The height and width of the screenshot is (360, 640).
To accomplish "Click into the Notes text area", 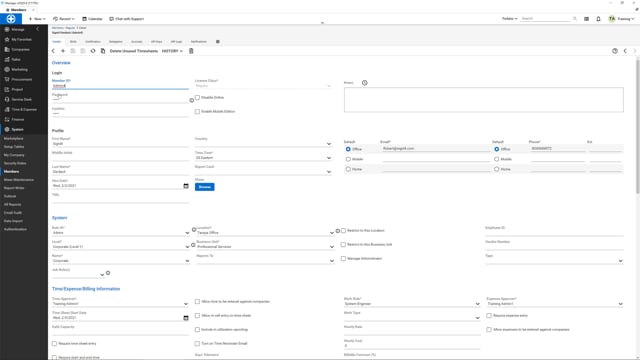I will click(x=484, y=100).
